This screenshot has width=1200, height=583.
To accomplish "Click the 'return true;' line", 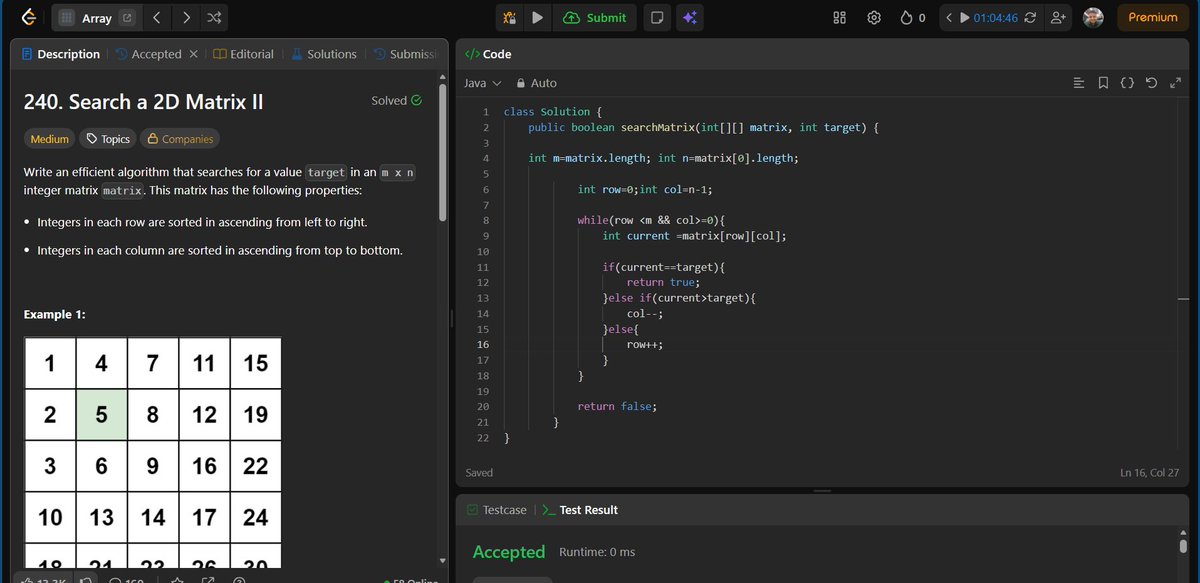I will (x=663, y=283).
